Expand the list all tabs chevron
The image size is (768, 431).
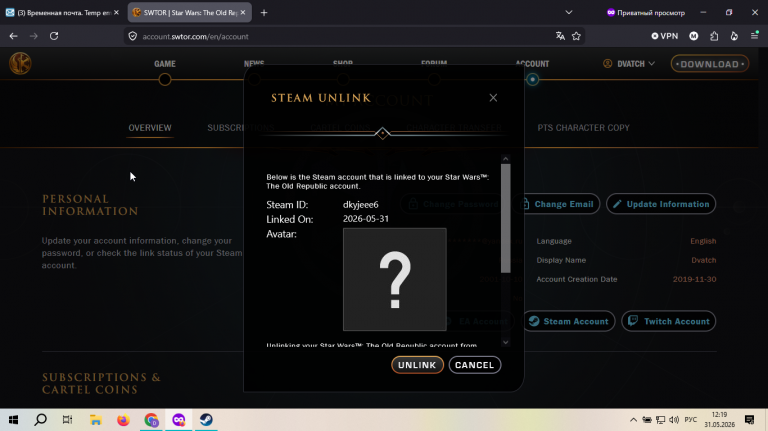click(x=569, y=13)
